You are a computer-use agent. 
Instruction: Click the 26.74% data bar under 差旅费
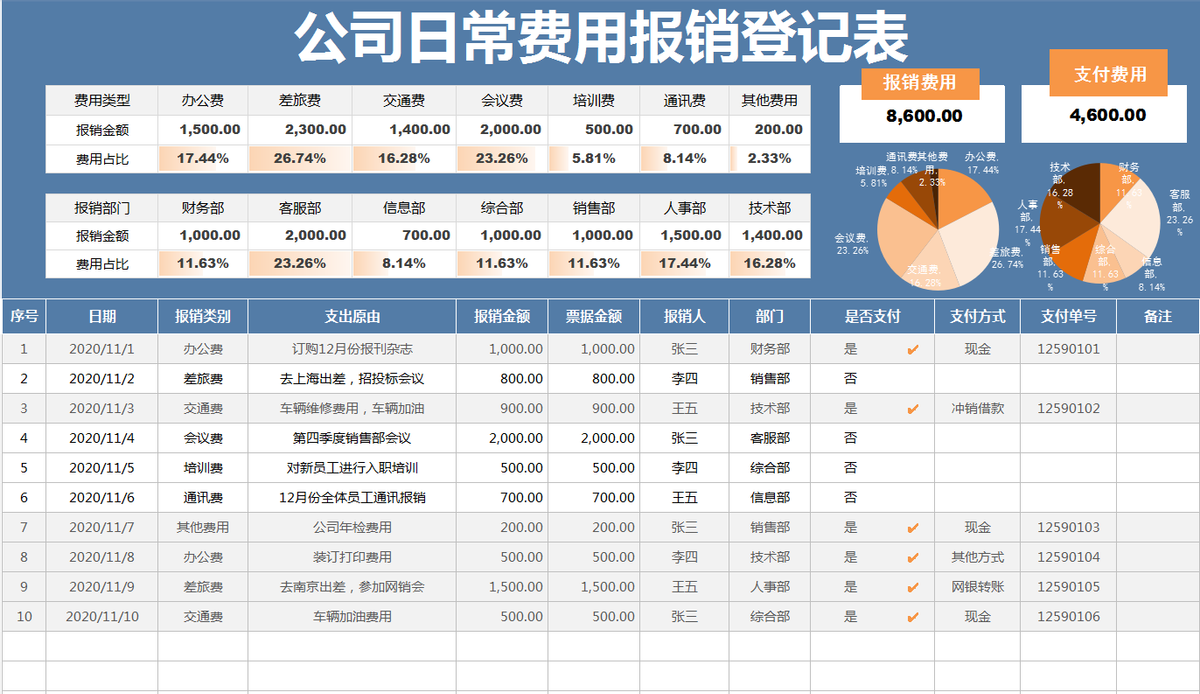(299, 157)
